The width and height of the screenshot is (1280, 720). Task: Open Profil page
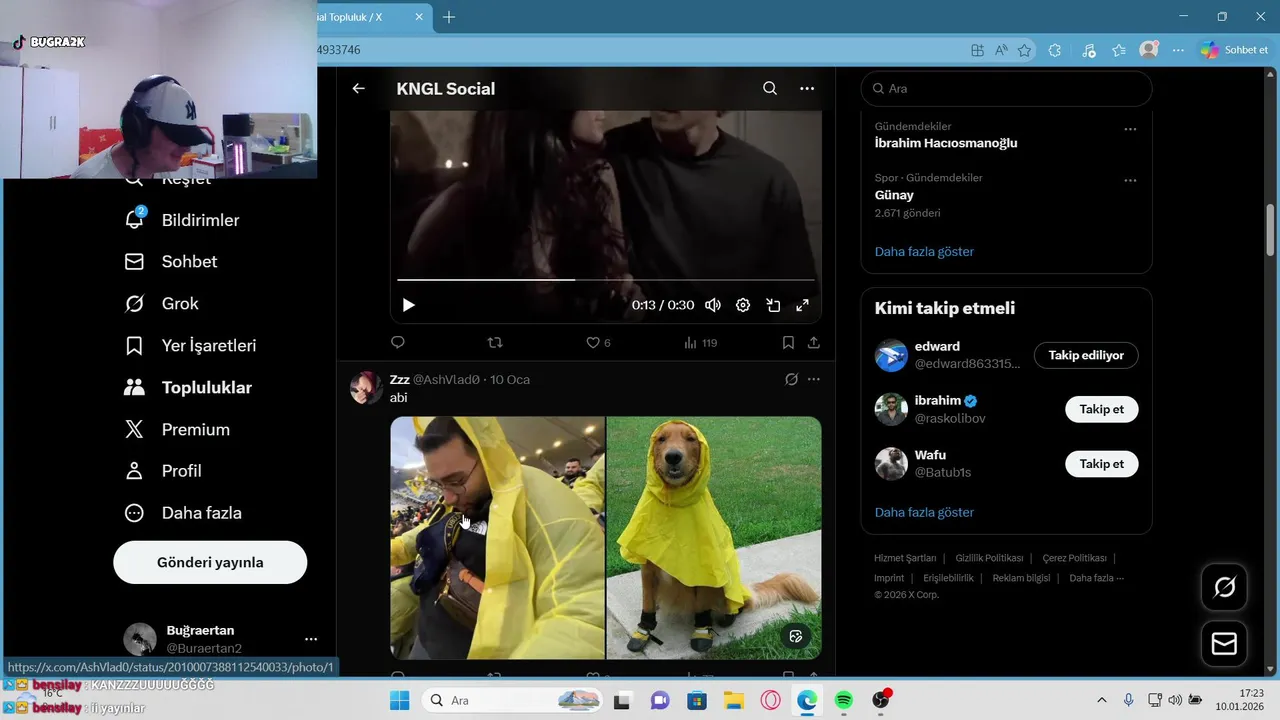163,470
